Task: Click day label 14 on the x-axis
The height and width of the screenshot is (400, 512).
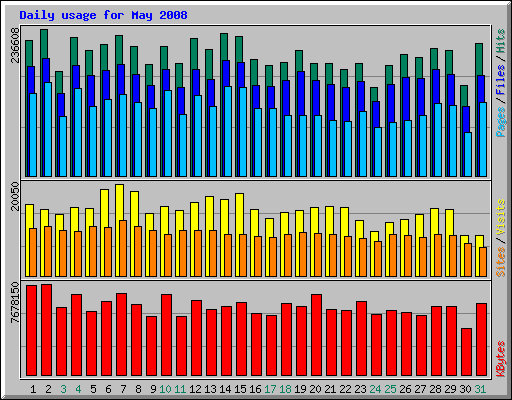Action: pos(225,389)
